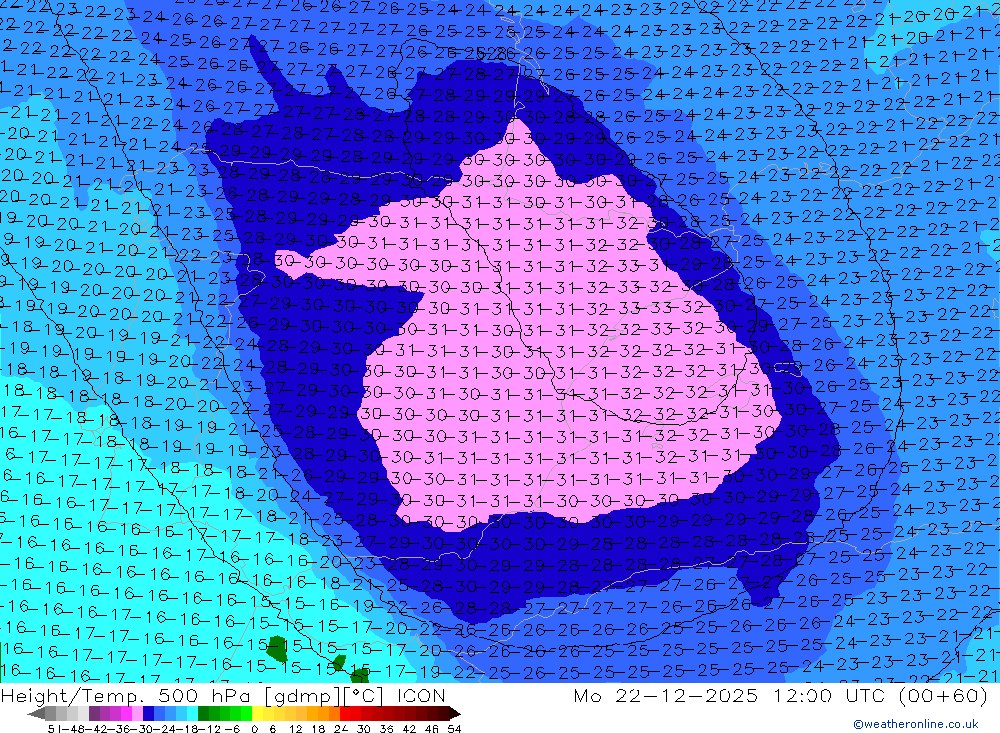
Task: Select the bright yellow legend swatch
Action: (258, 713)
